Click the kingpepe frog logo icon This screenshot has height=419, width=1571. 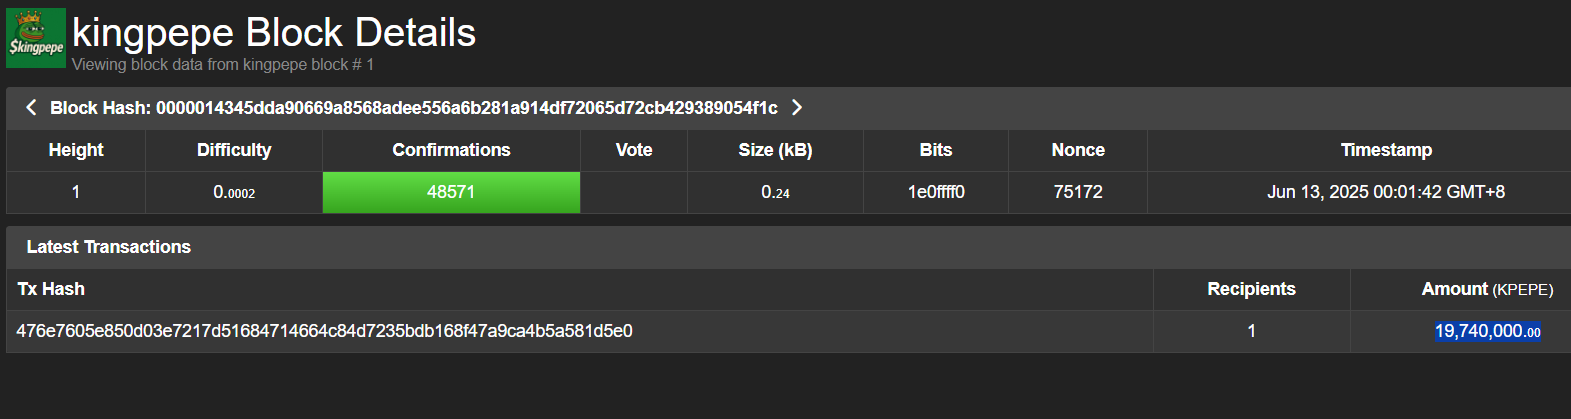[x=36, y=38]
